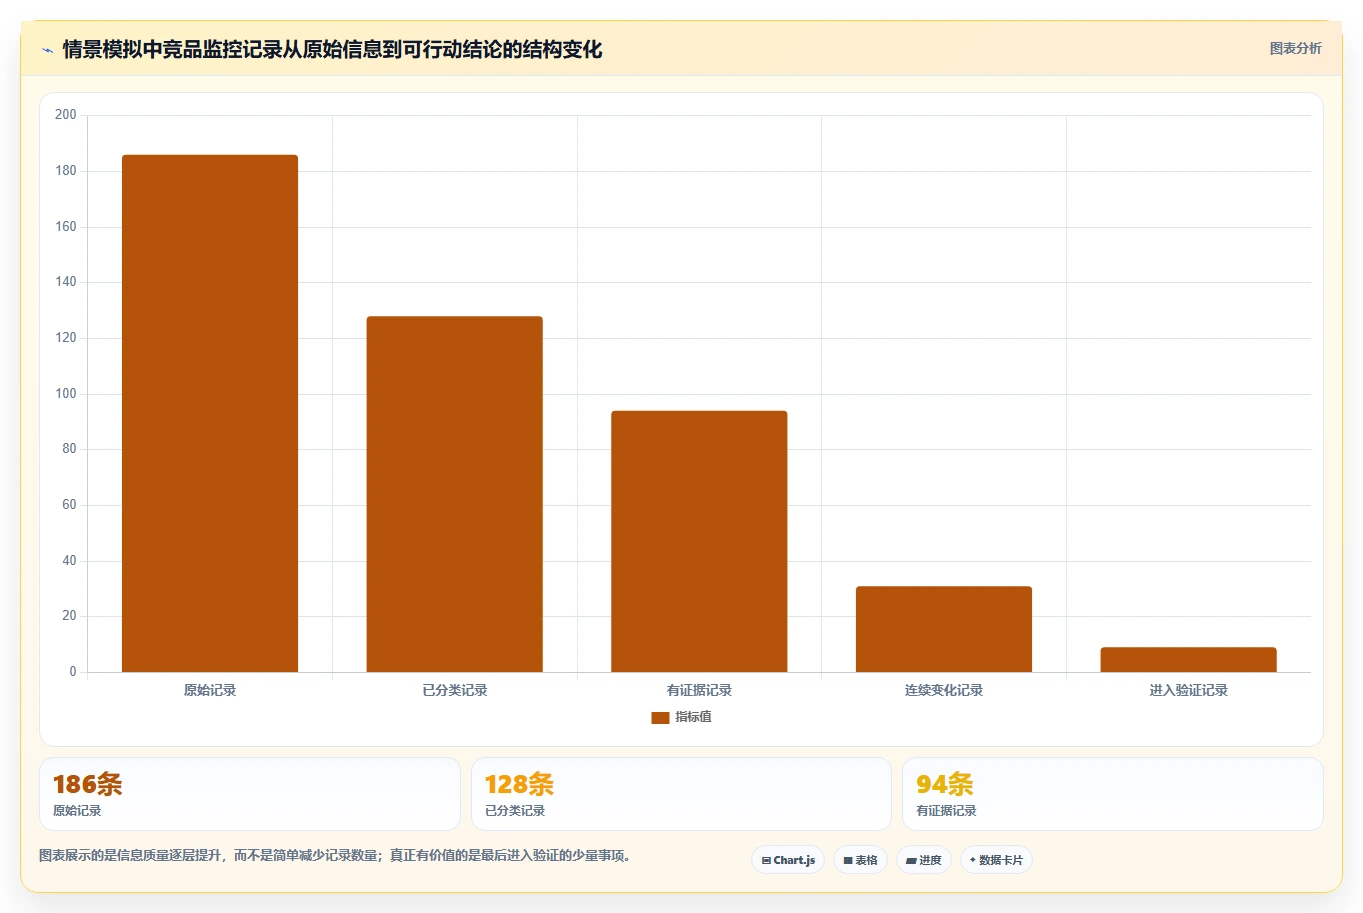The height and width of the screenshot is (913, 1363).
Task: Select the Chart.js tag chip
Action: point(788,860)
